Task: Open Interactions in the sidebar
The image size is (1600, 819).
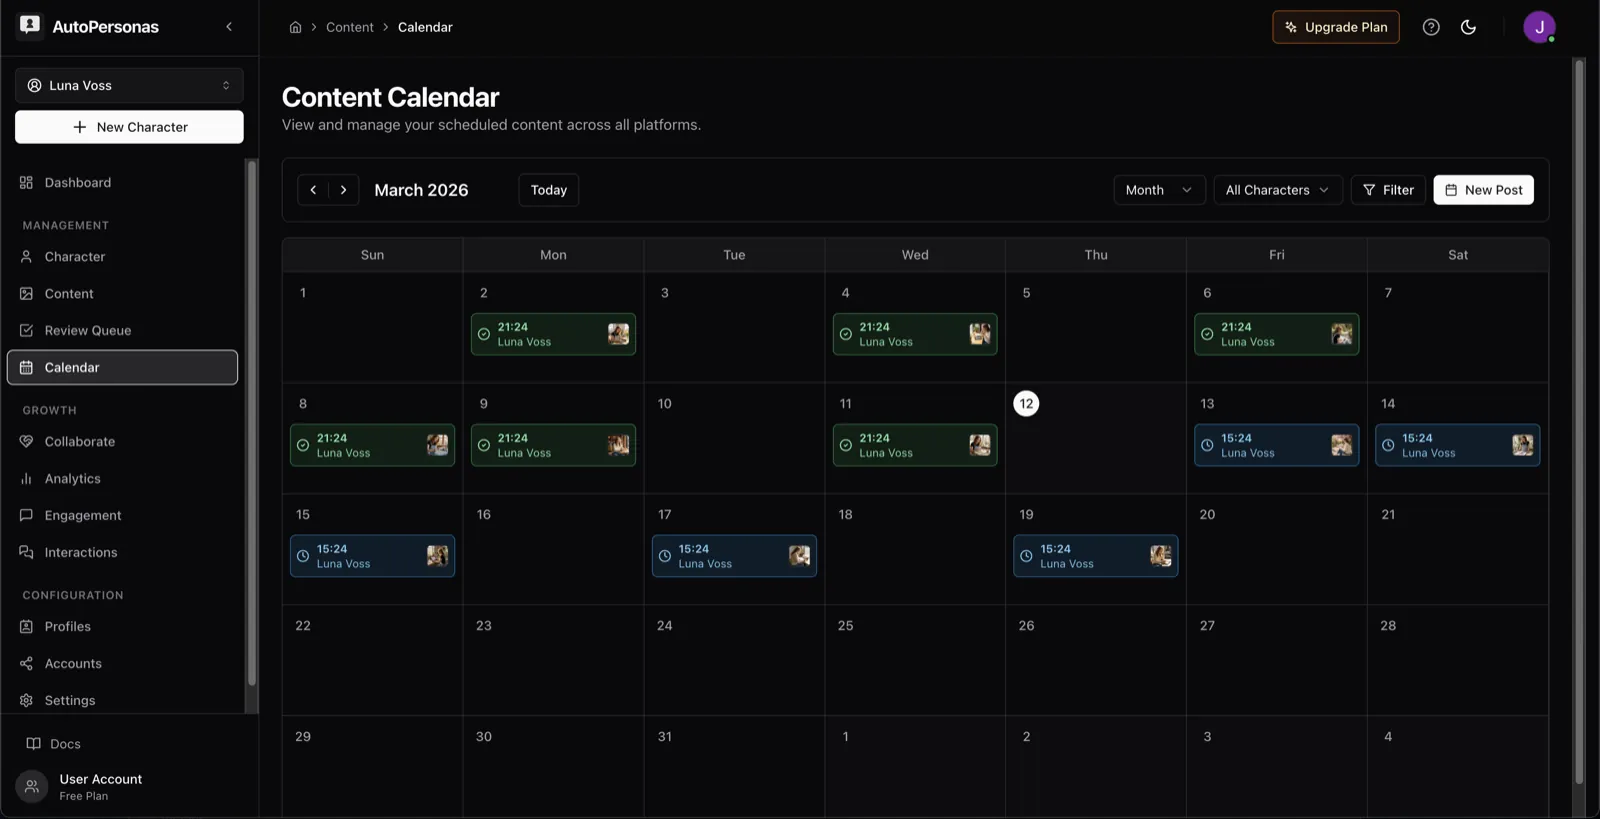Action: tap(122, 553)
